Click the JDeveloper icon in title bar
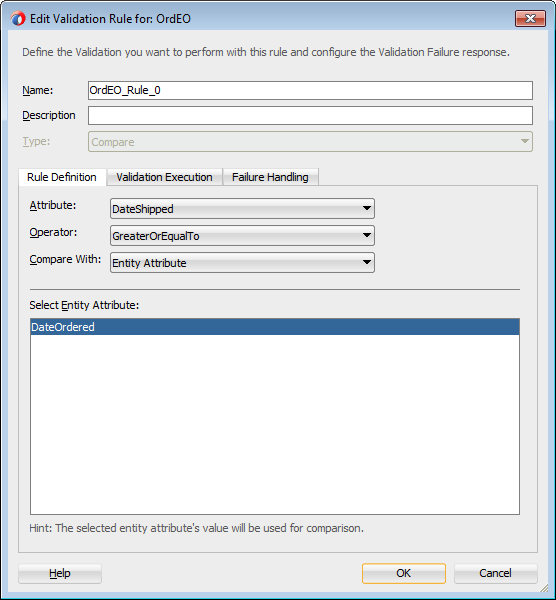 (18, 18)
